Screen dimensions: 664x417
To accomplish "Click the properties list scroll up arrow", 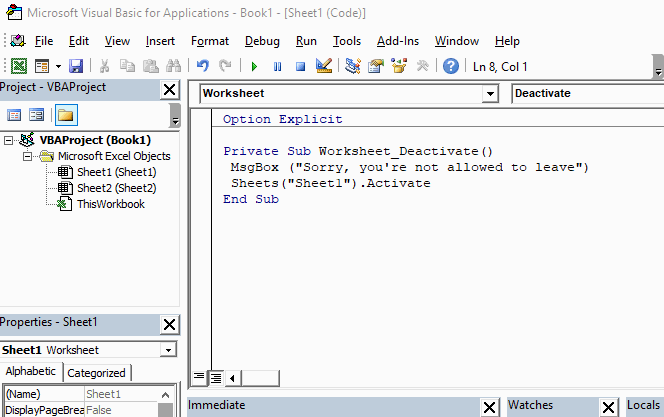I will [166, 395].
